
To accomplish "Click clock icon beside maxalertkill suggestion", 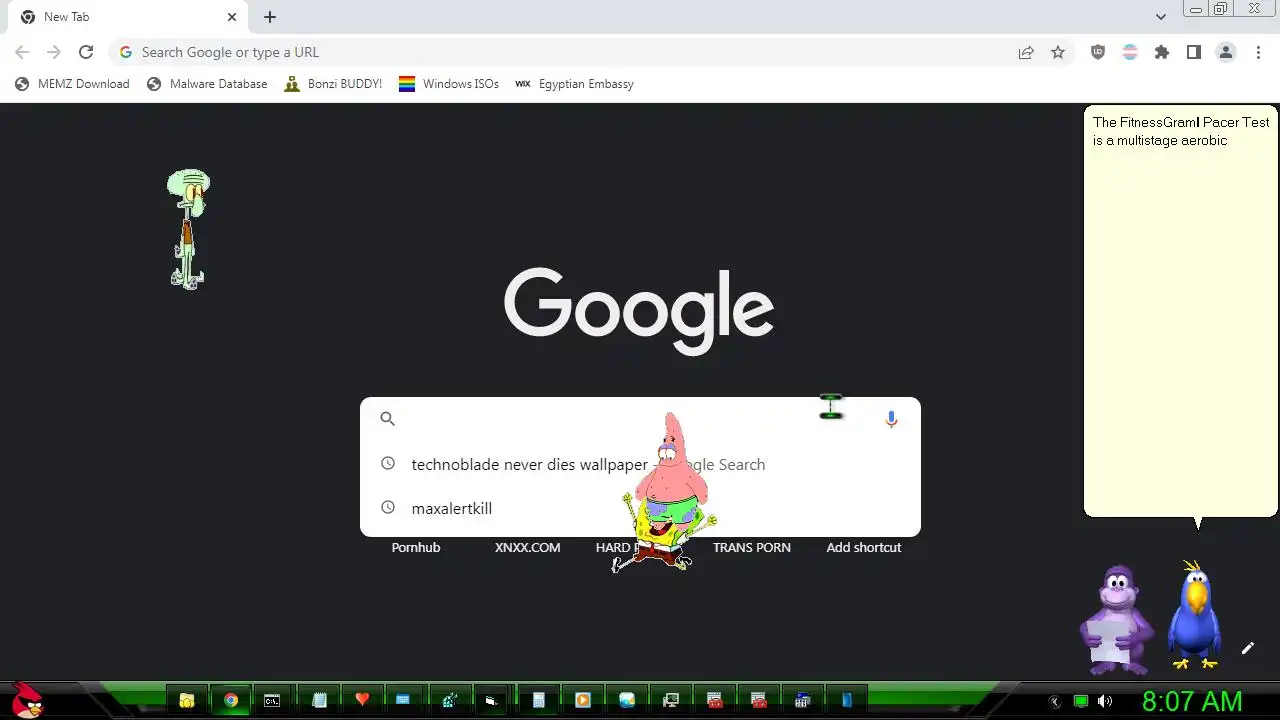I will click(x=388, y=508).
